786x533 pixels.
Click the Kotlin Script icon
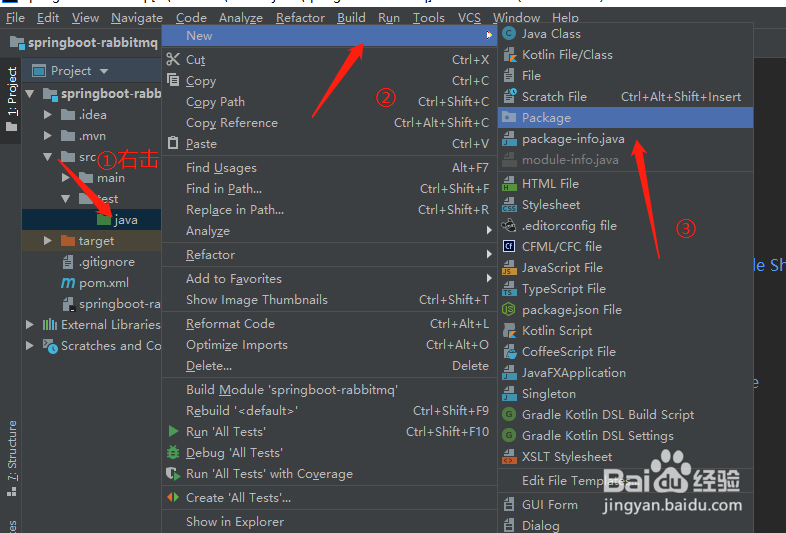(509, 331)
